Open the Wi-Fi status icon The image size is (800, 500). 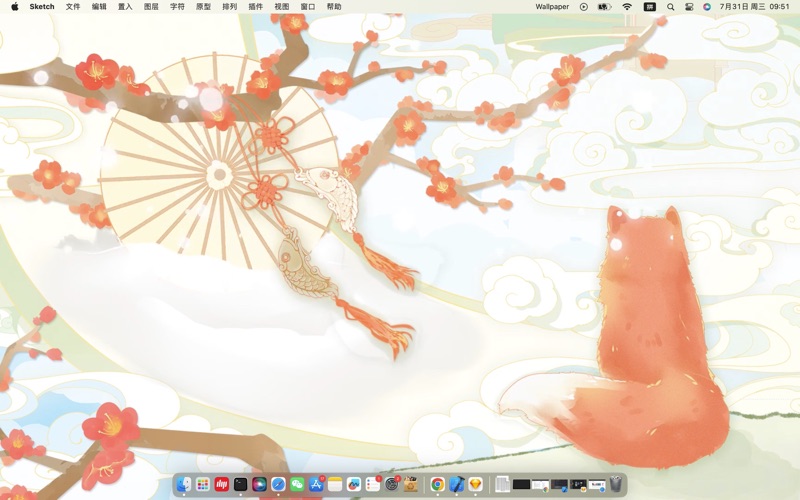click(x=627, y=6)
